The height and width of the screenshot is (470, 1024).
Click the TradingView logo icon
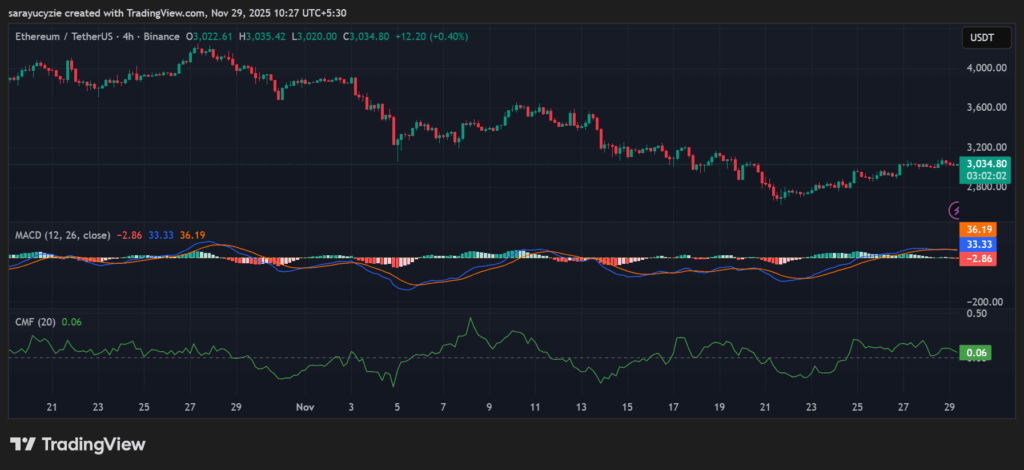22,444
